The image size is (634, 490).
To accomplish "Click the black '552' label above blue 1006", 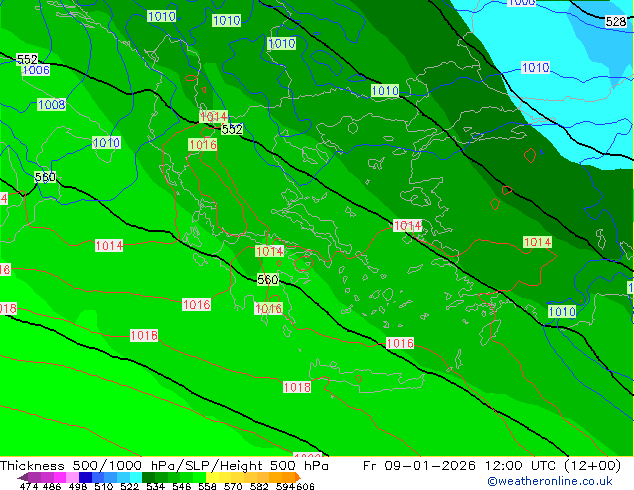I will [x=27, y=59].
